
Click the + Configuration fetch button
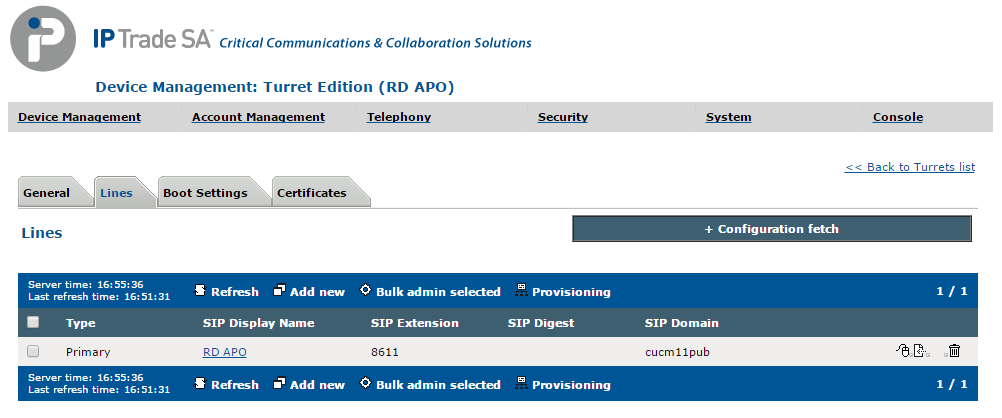click(x=771, y=229)
